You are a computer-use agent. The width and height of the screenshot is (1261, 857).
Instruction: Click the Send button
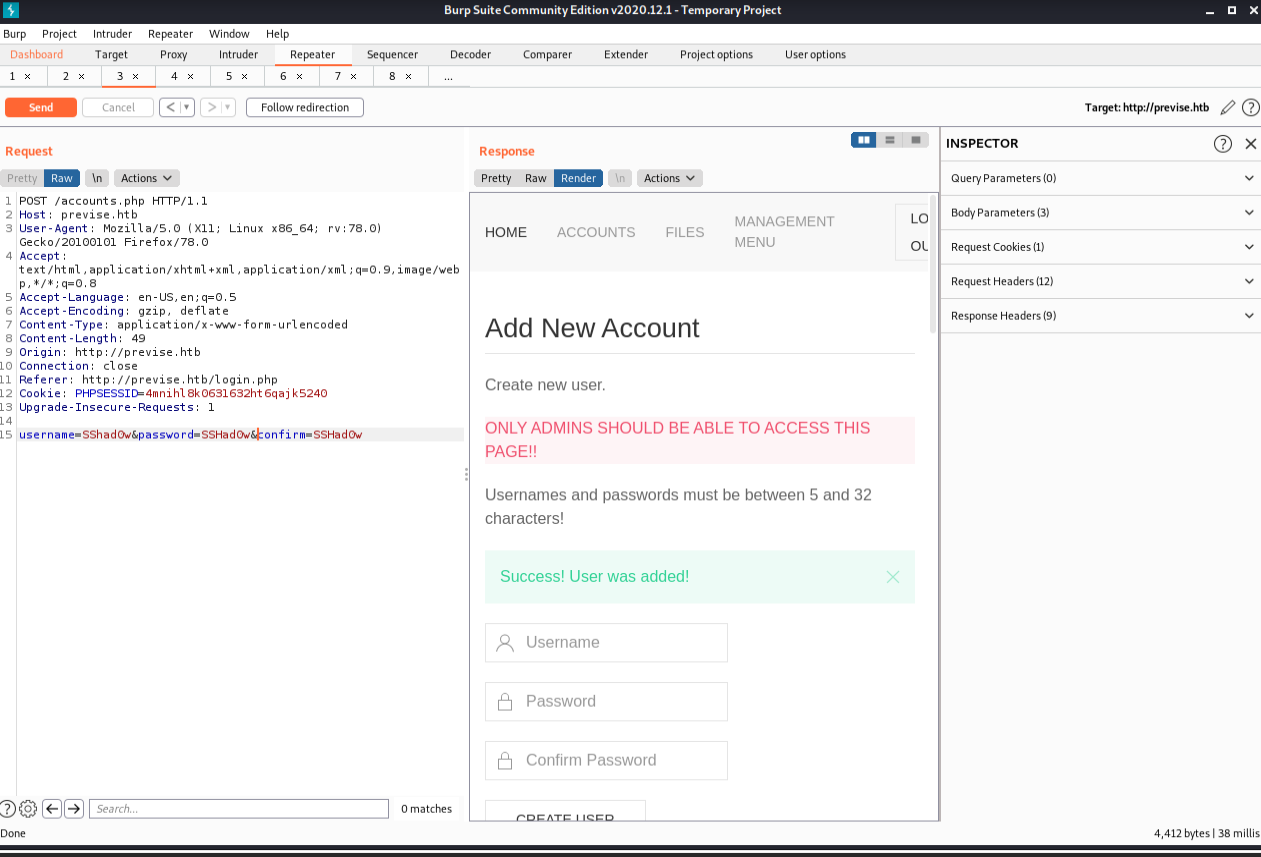click(41, 108)
